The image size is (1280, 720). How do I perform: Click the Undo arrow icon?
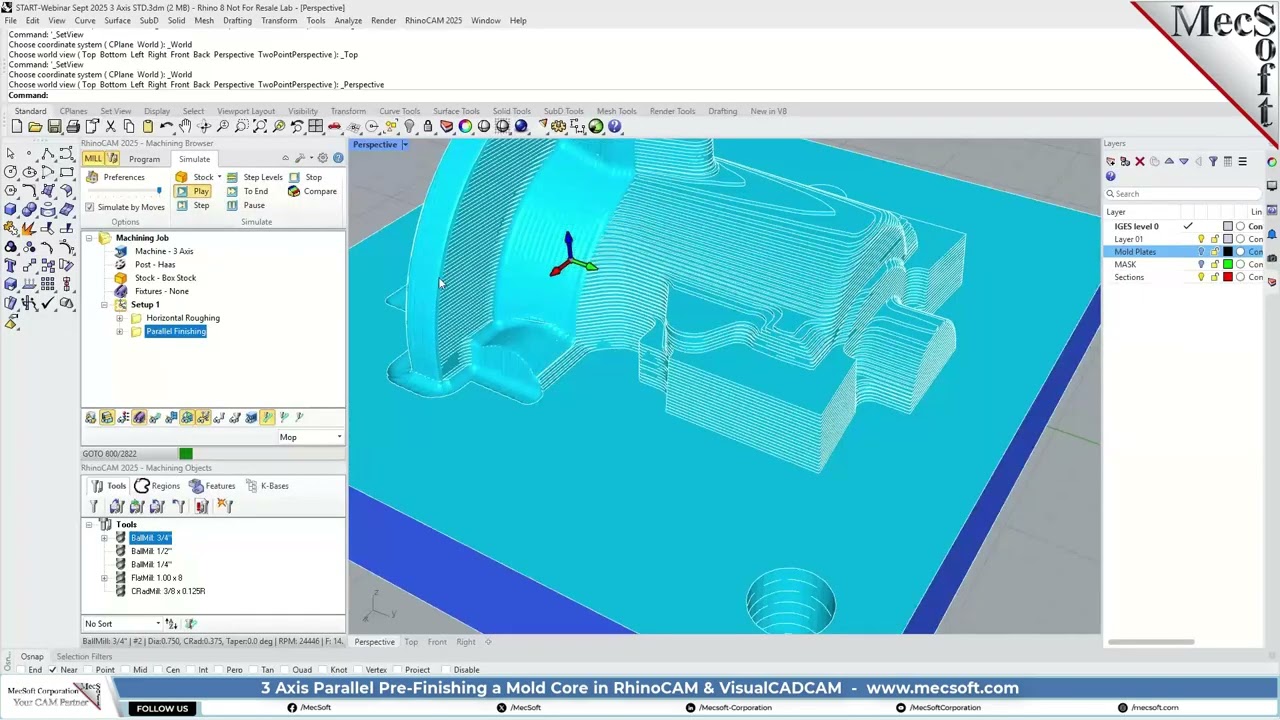(x=166, y=126)
